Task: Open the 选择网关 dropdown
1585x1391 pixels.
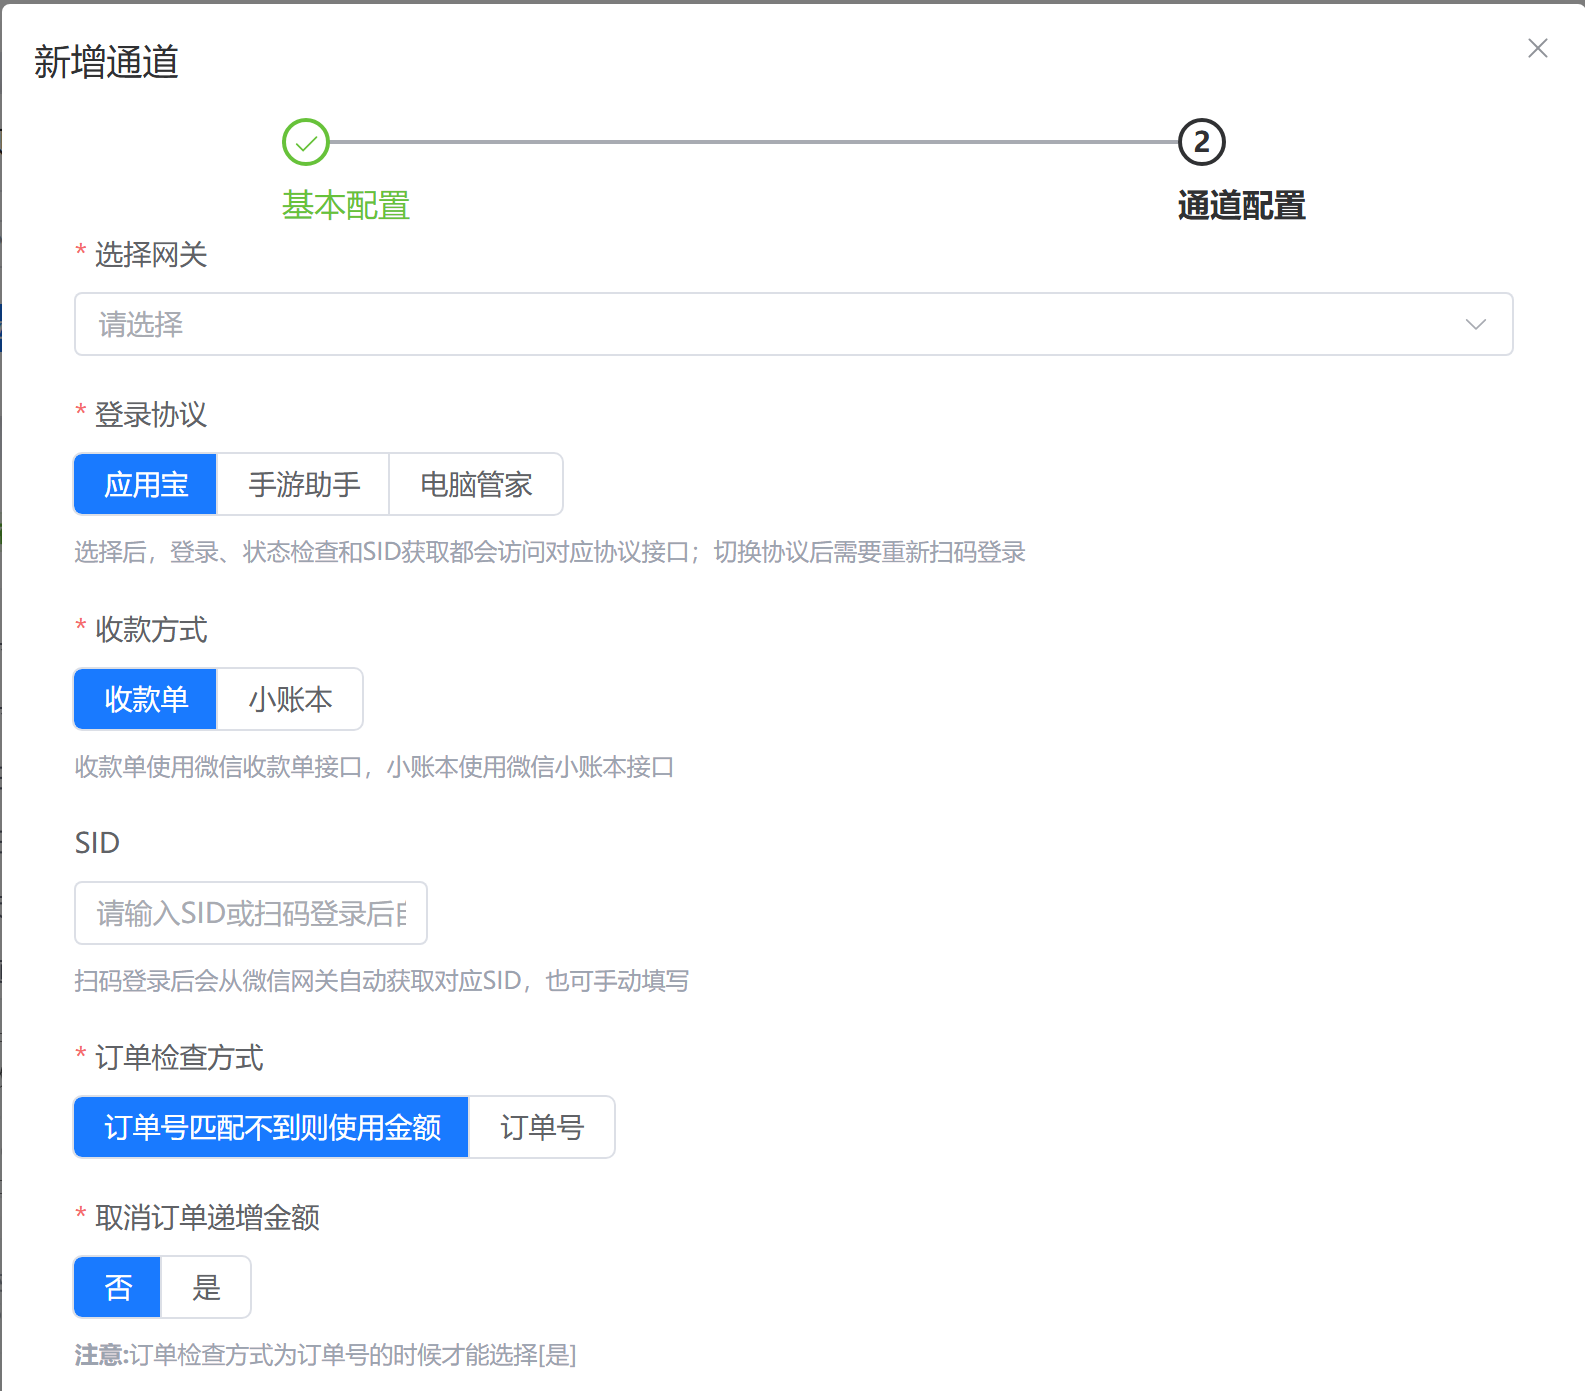Action: point(794,324)
